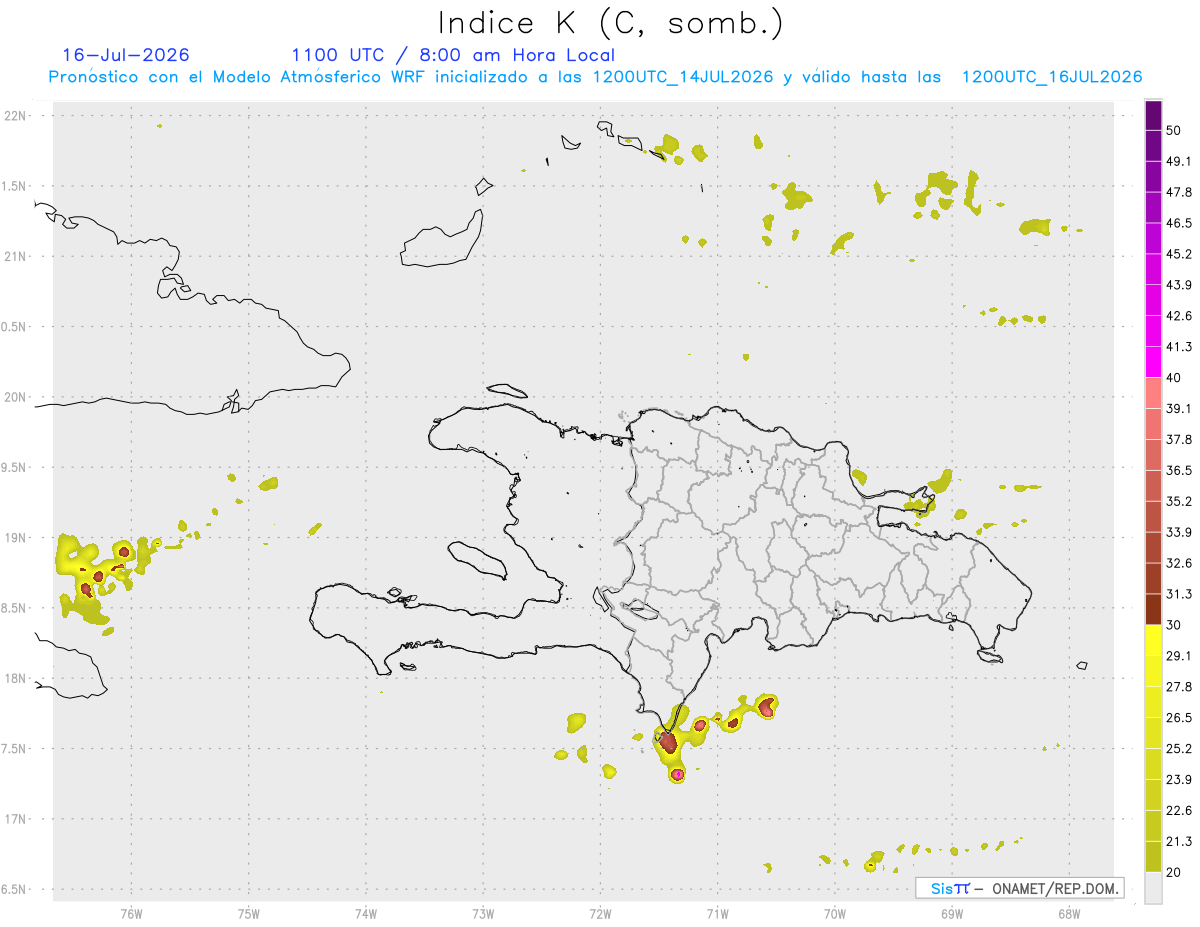
Task: Click the '71W' longitude label
Action: pos(717,914)
